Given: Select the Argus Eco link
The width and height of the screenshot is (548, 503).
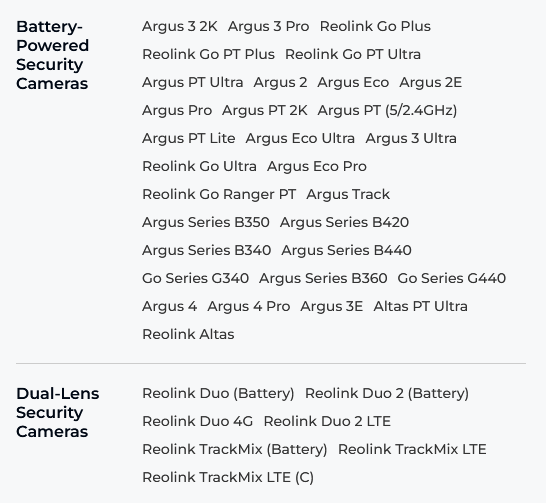Looking at the screenshot, I should tap(353, 82).
